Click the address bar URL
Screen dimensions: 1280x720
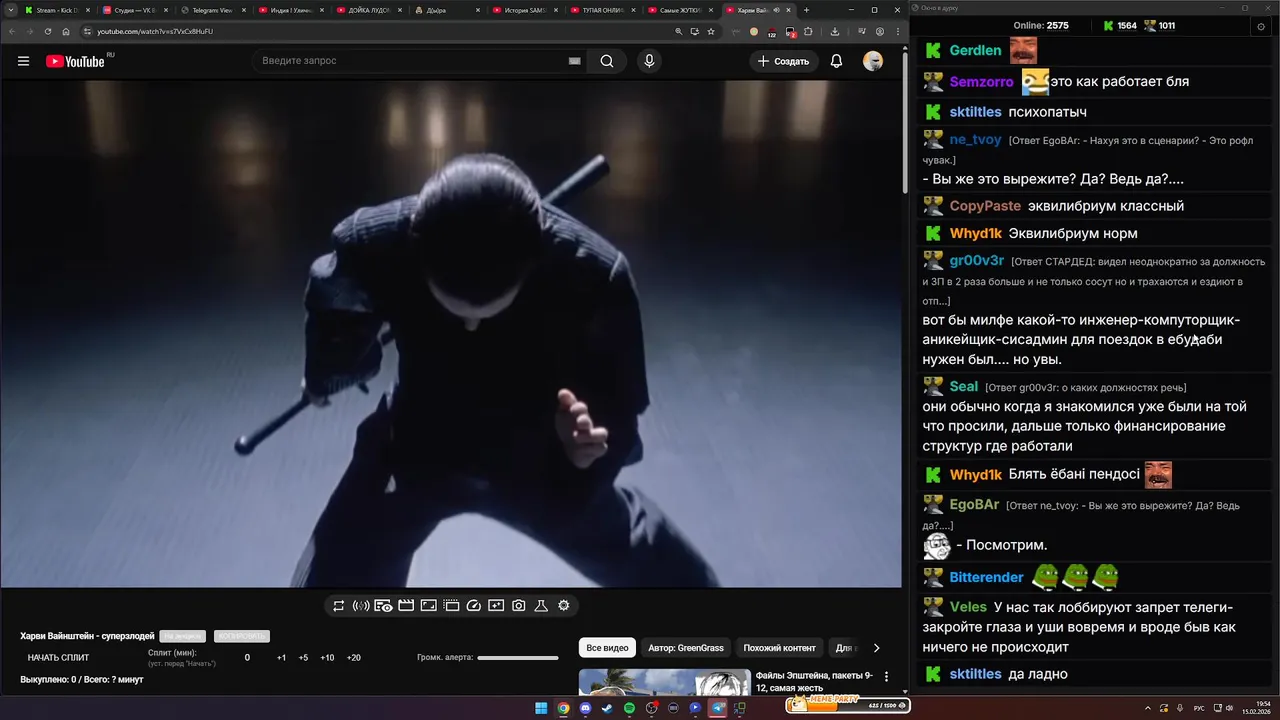(x=155, y=31)
